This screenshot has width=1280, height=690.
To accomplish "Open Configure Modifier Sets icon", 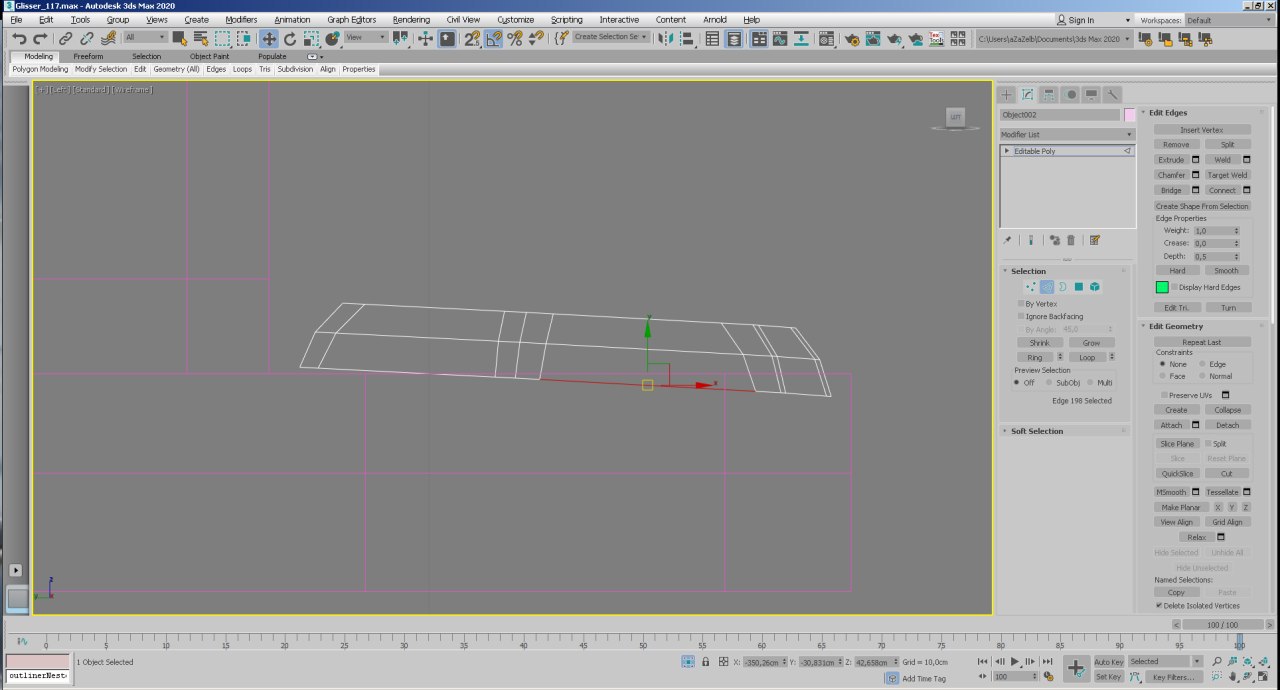I will tap(1095, 240).
